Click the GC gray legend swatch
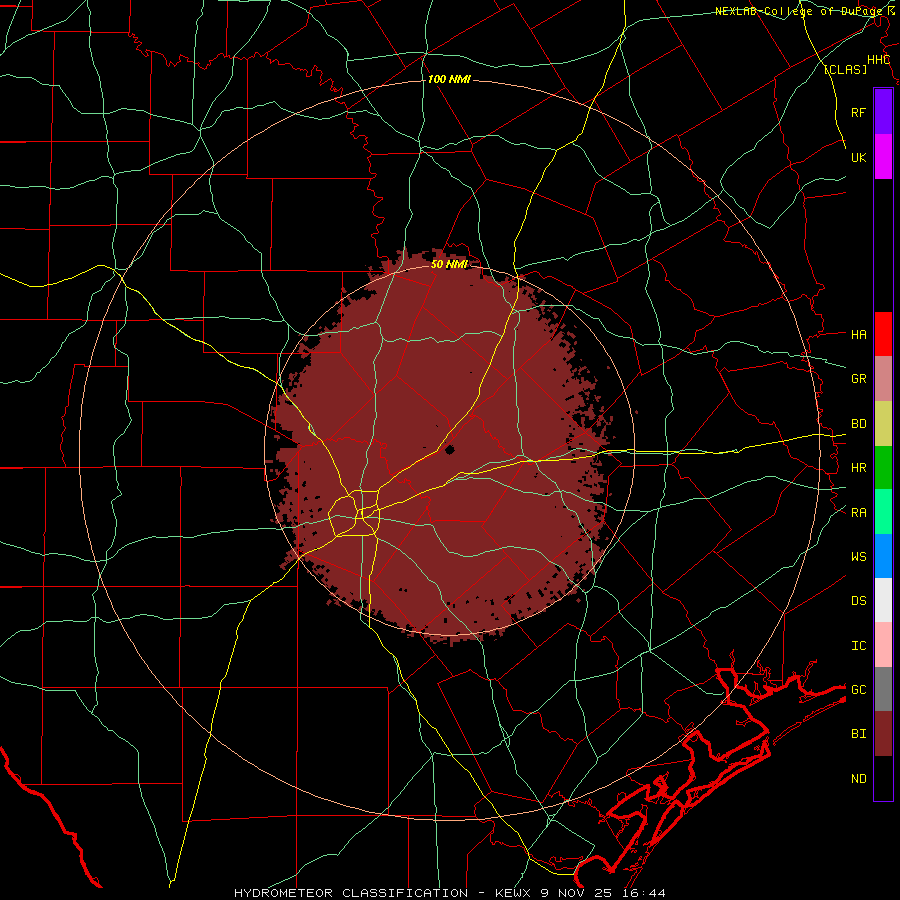 (883, 689)
